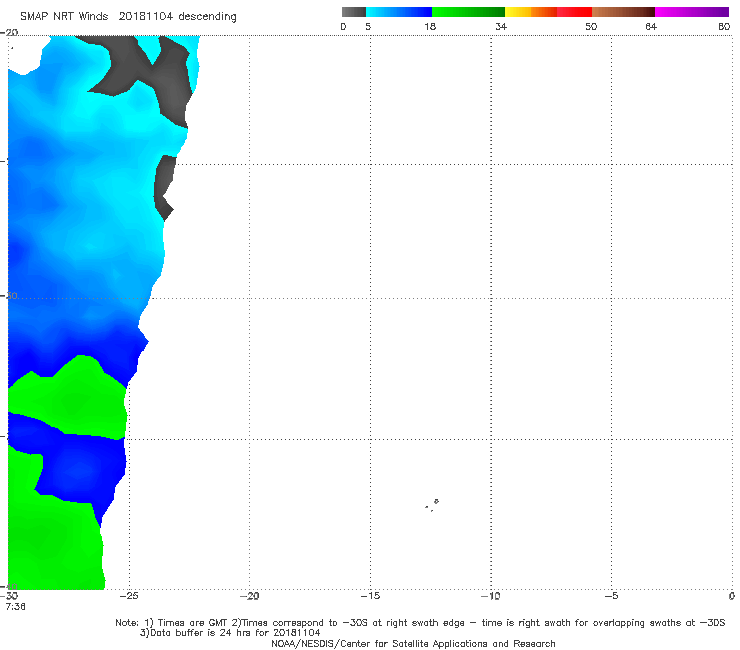Click the longitude axis label '-30'
740x650 pixels.
click(9, 596)
